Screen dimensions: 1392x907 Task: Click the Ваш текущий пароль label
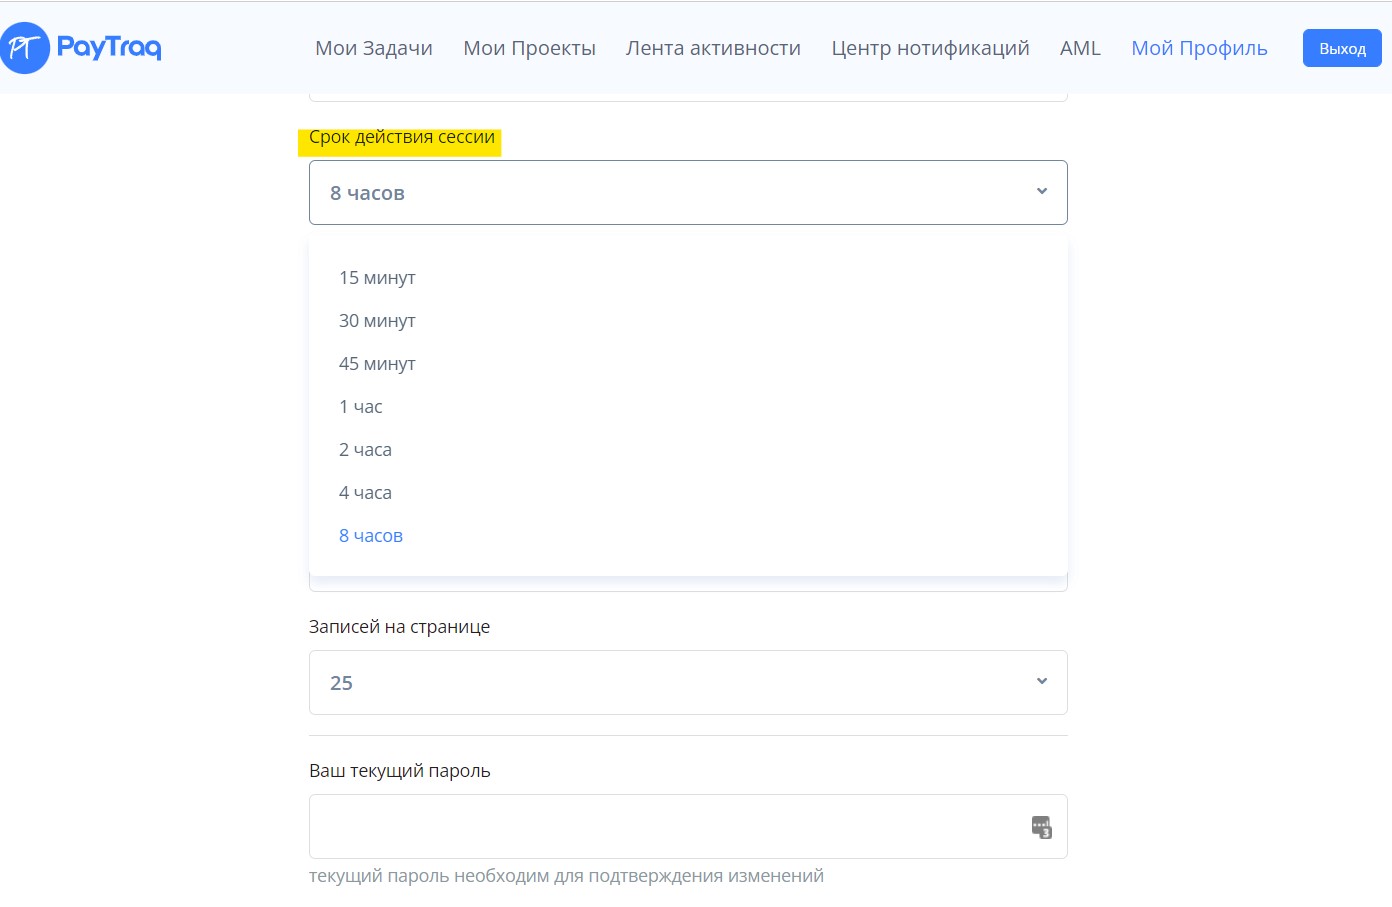pos(399,771)
